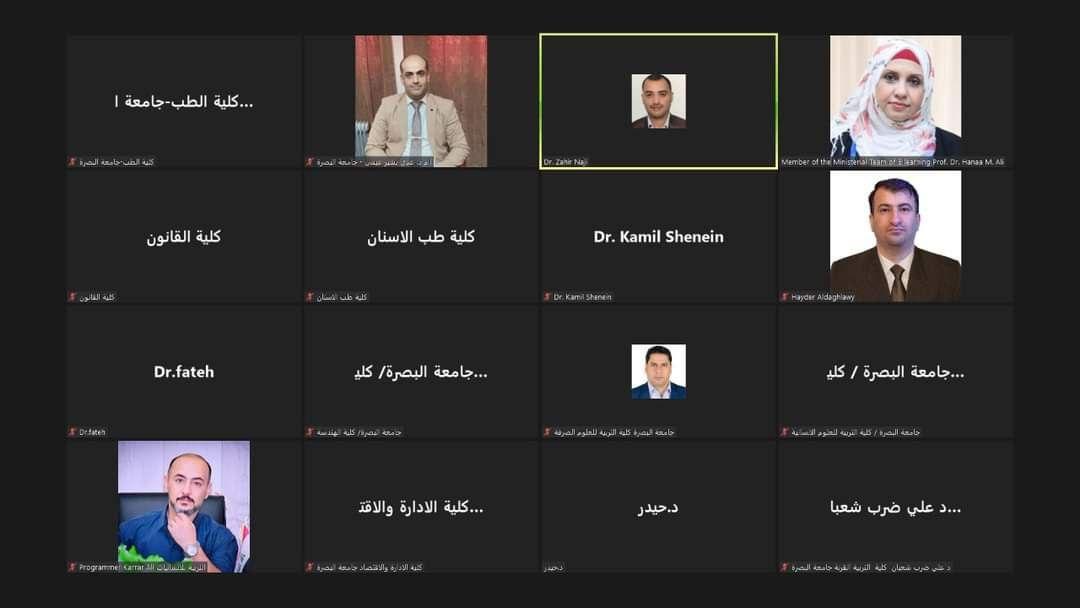Click the small profile photo in third row
The width and height of the screenshot is (1080, 608).
click(x=658, y=371)
